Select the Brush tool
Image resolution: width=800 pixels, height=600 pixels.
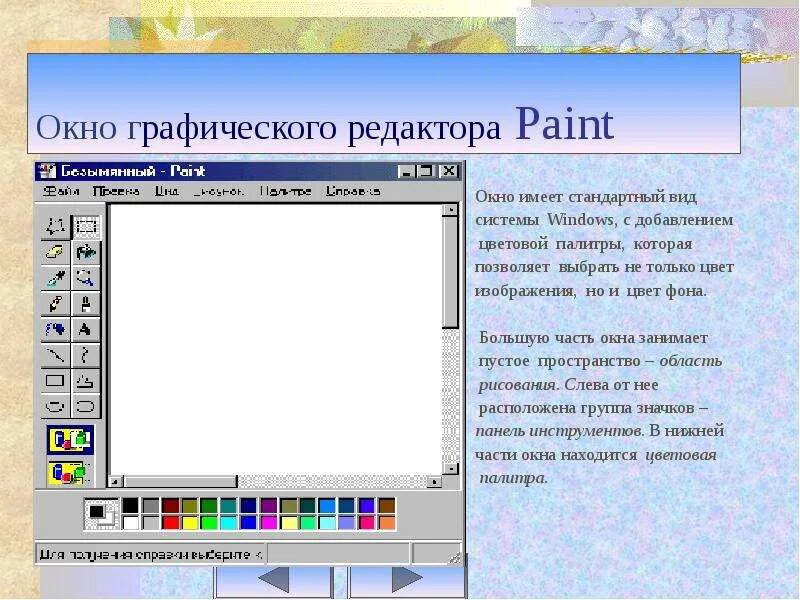(86, 304)
